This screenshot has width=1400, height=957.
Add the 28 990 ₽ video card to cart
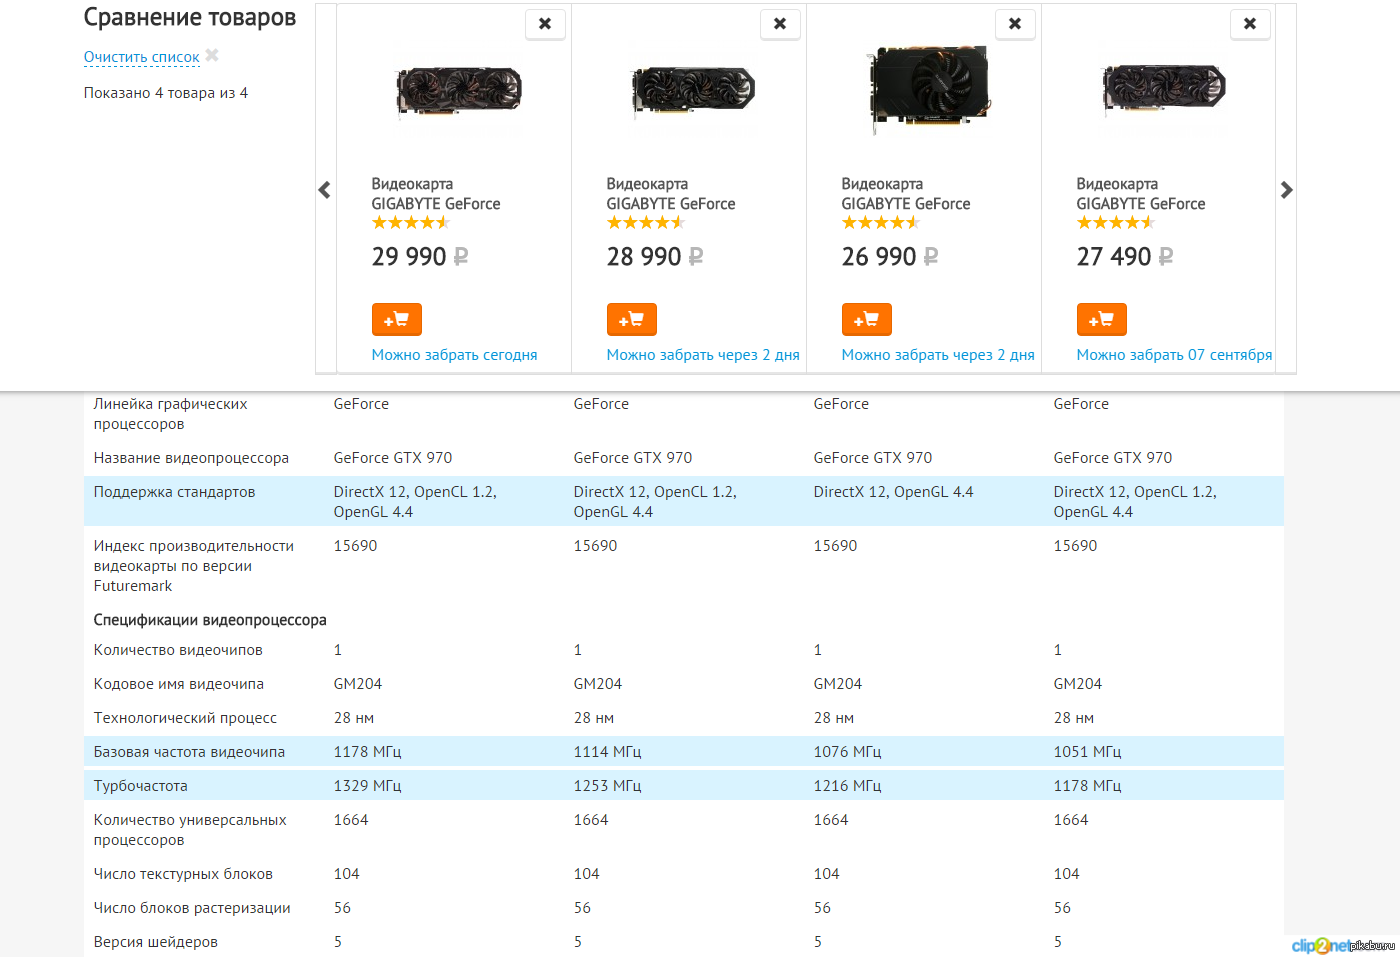click(631, 320)
